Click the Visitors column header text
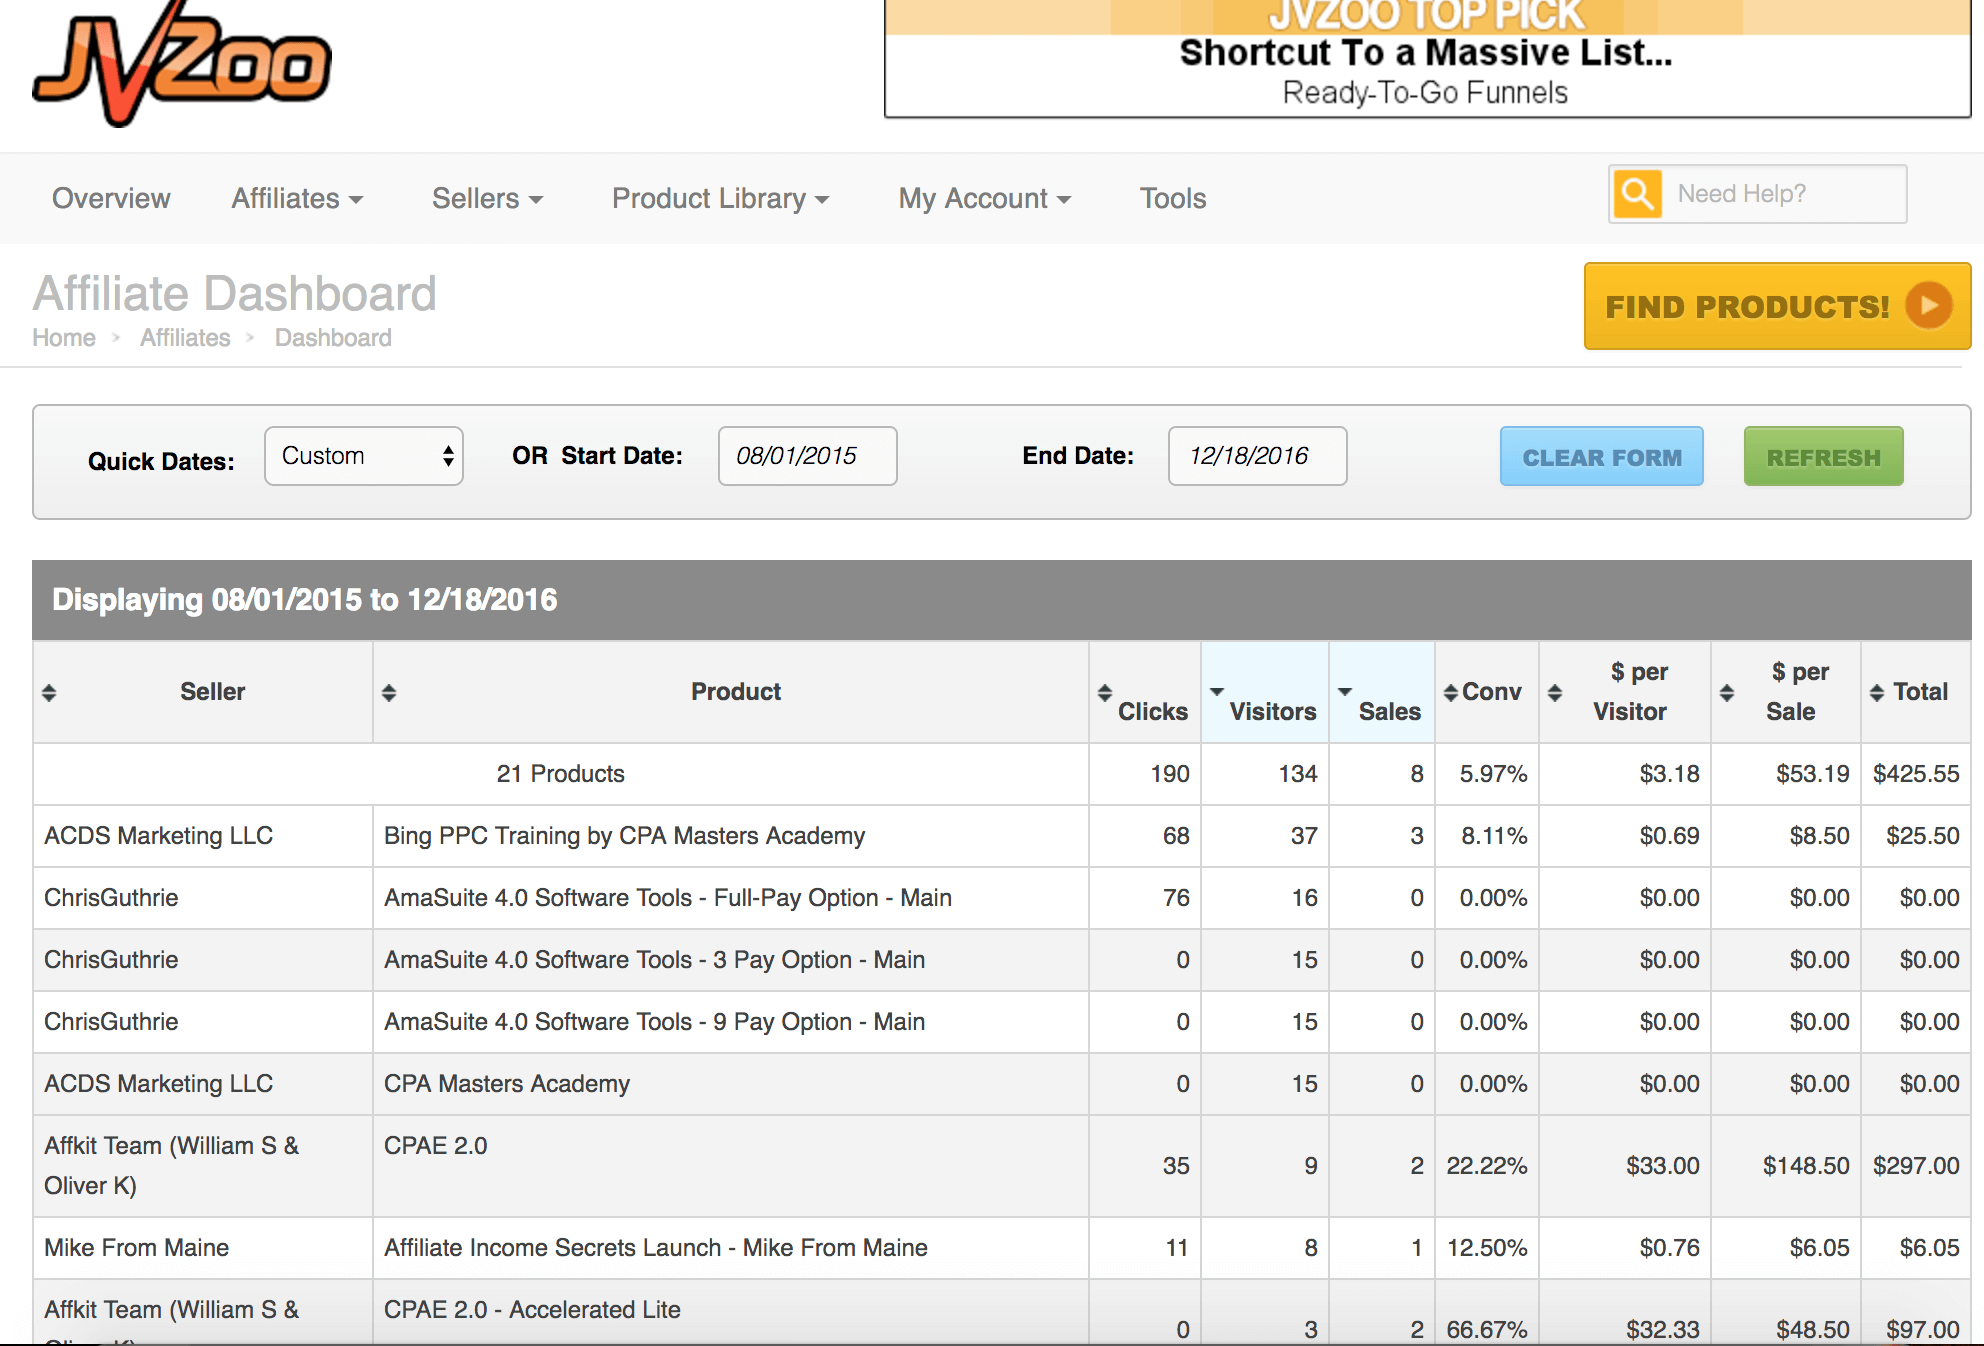Image resolution: width=1984 pixels, height=1346 pixels. [1273, 711]
